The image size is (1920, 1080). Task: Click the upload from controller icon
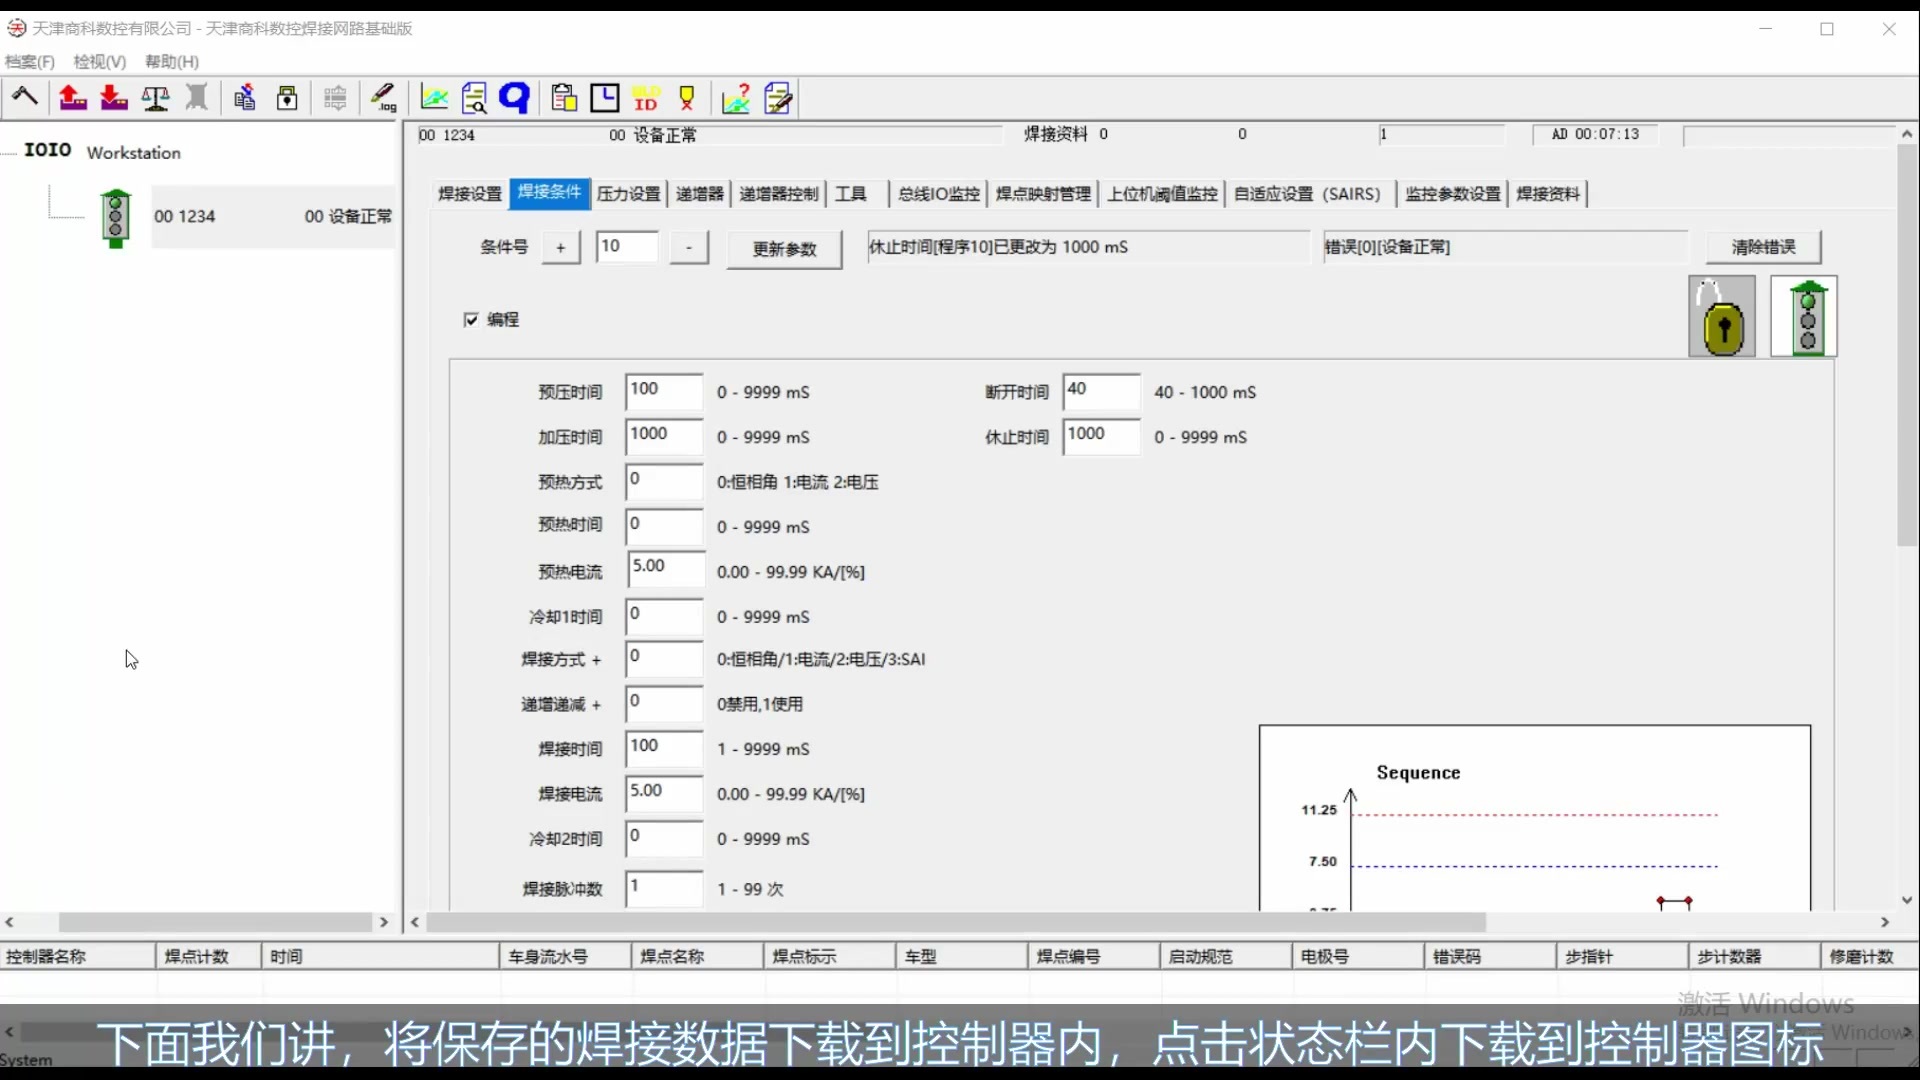coord(72,97)
